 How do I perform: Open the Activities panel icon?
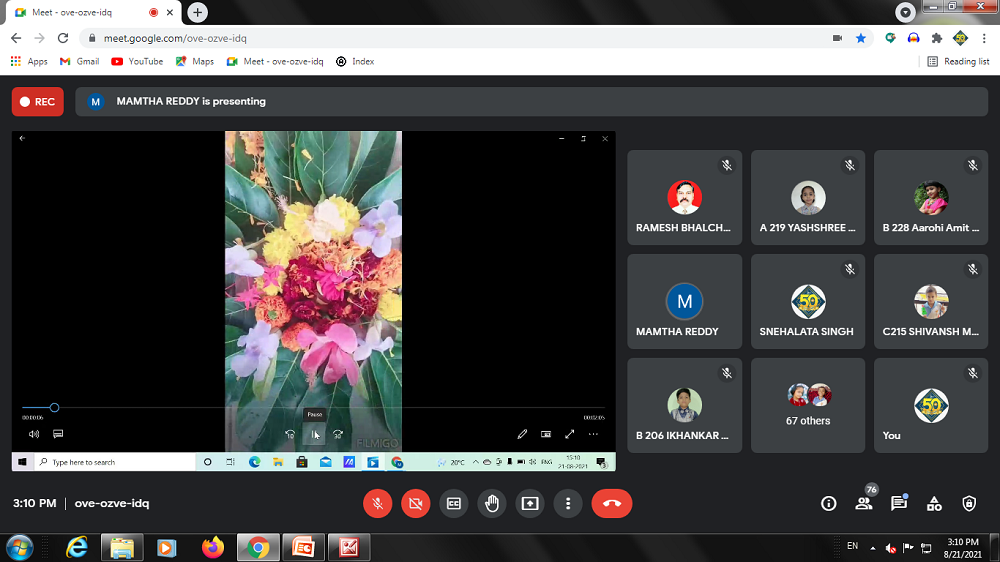[x=933, y=504]
